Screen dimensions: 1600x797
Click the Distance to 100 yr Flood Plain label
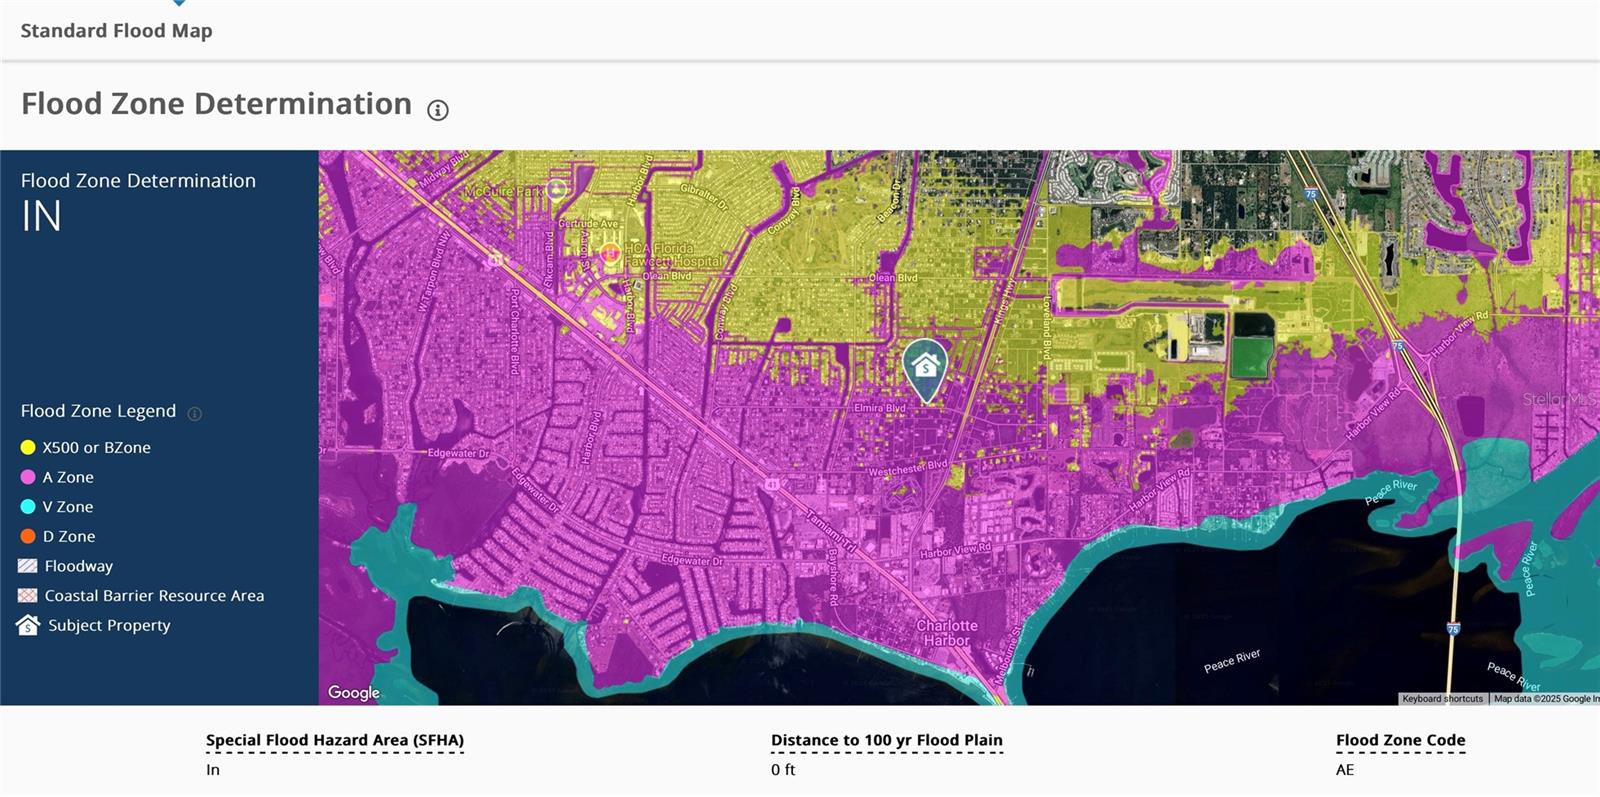tap(886, 741)
